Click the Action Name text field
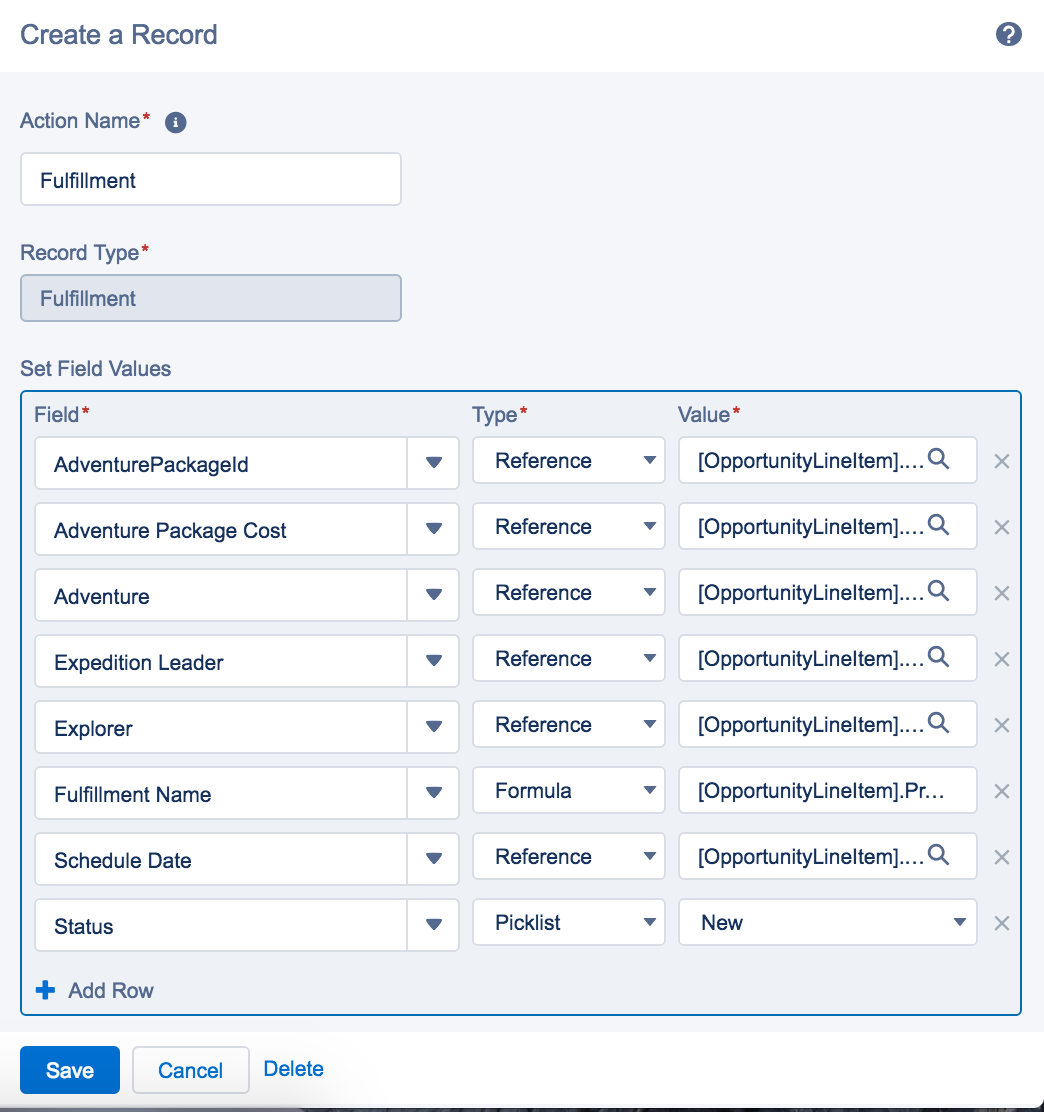This screenshot has width=1044, height=1112. pyautogui.click(x=210, y=180)
